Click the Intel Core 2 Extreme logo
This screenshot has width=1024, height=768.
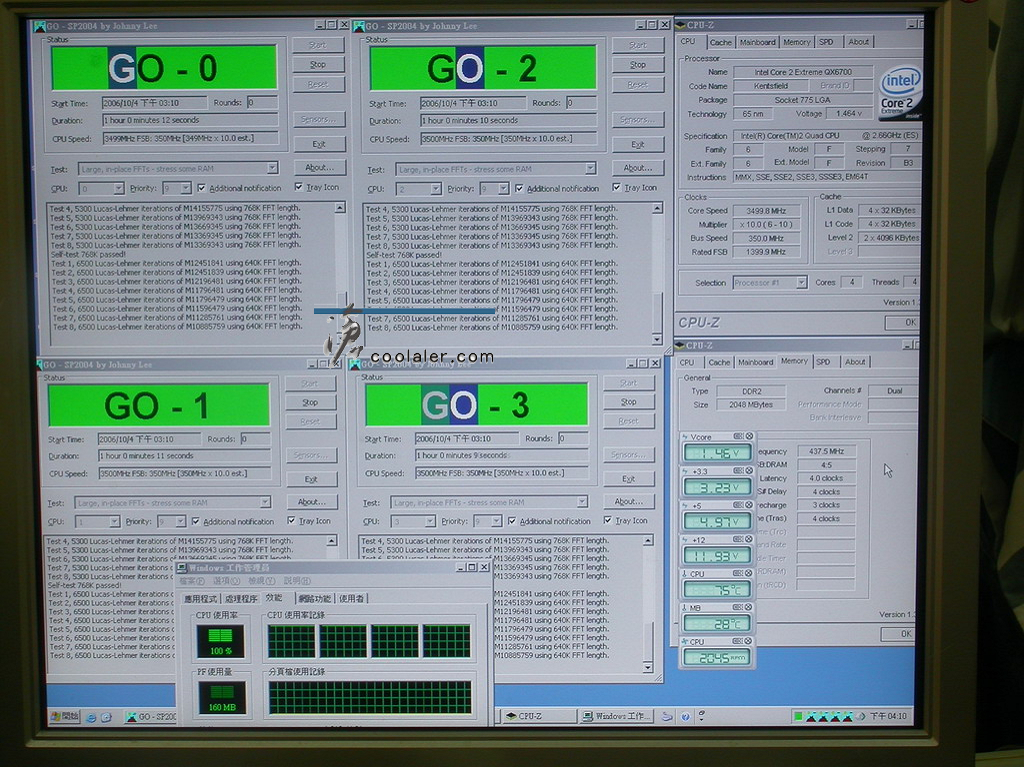pos(899,92)
